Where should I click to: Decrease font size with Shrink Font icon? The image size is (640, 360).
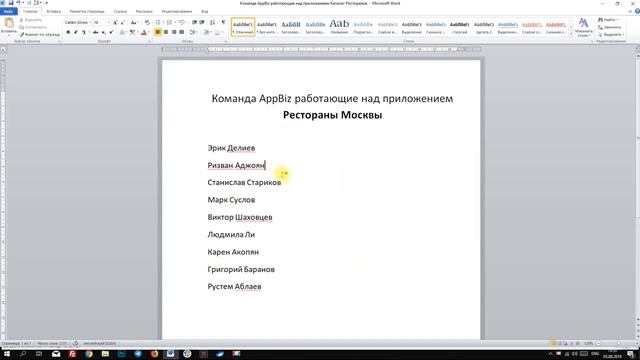pos(122,22)
